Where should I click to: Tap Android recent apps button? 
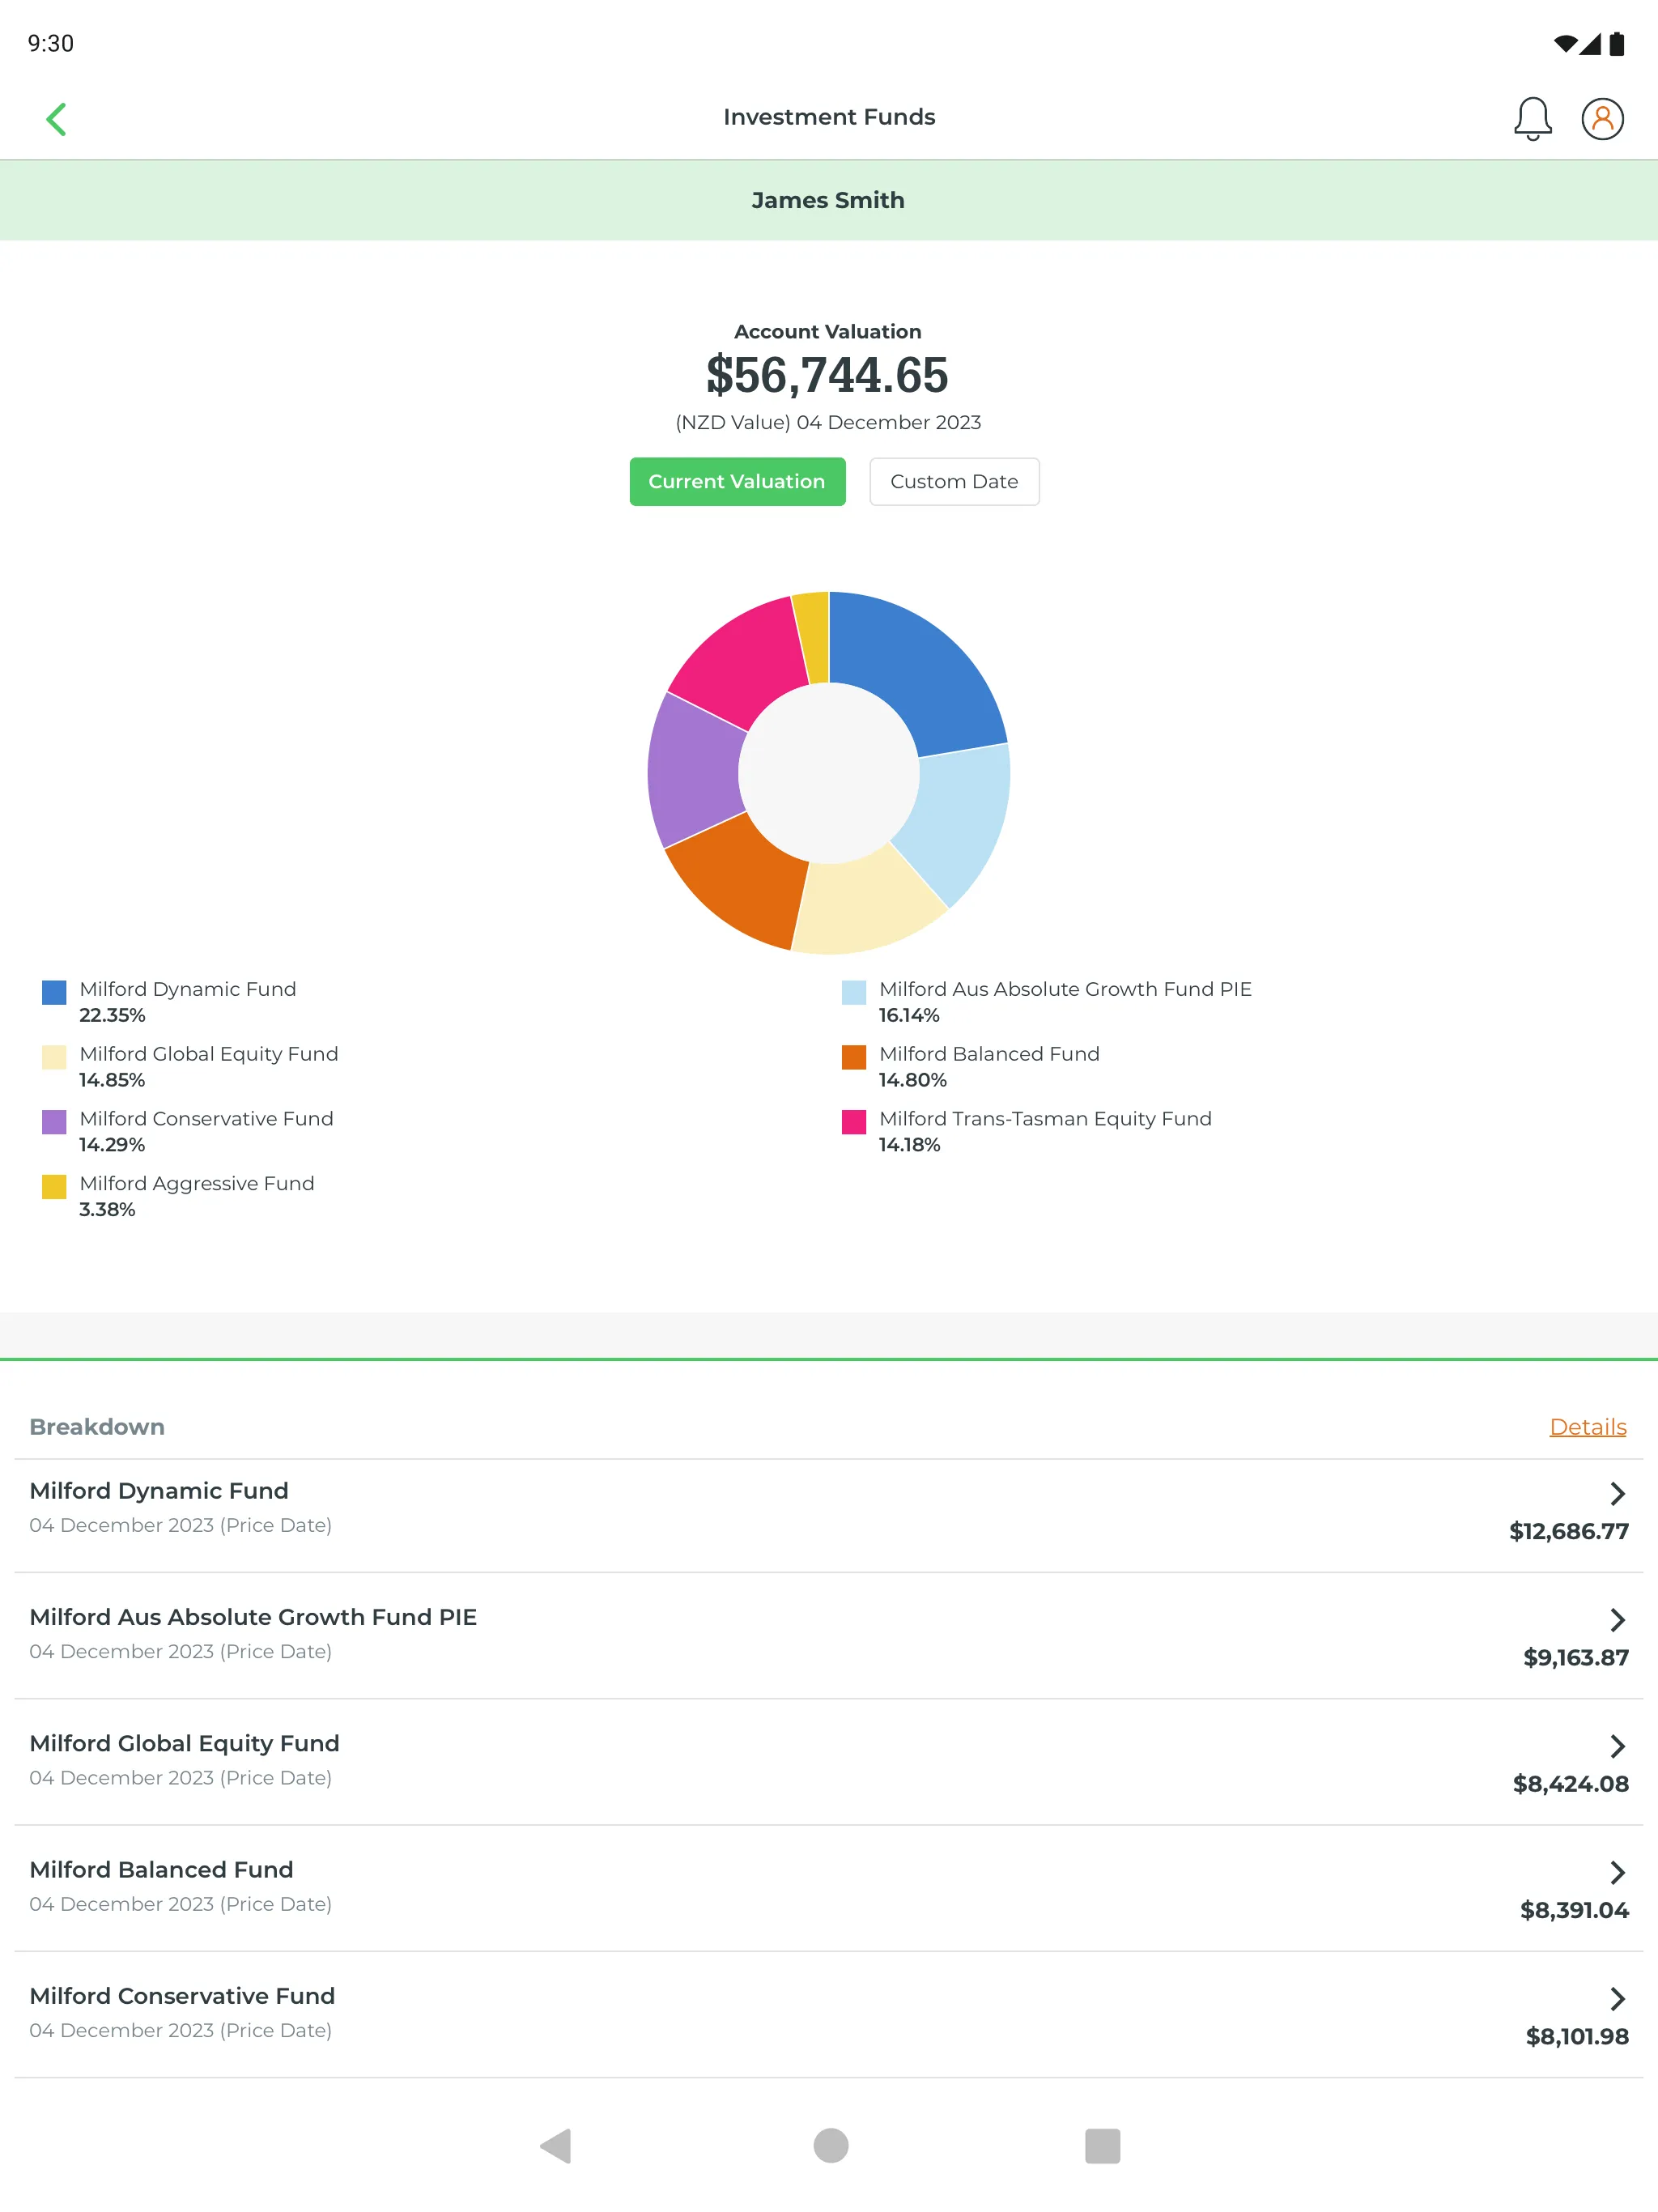coord(1102,2145)
